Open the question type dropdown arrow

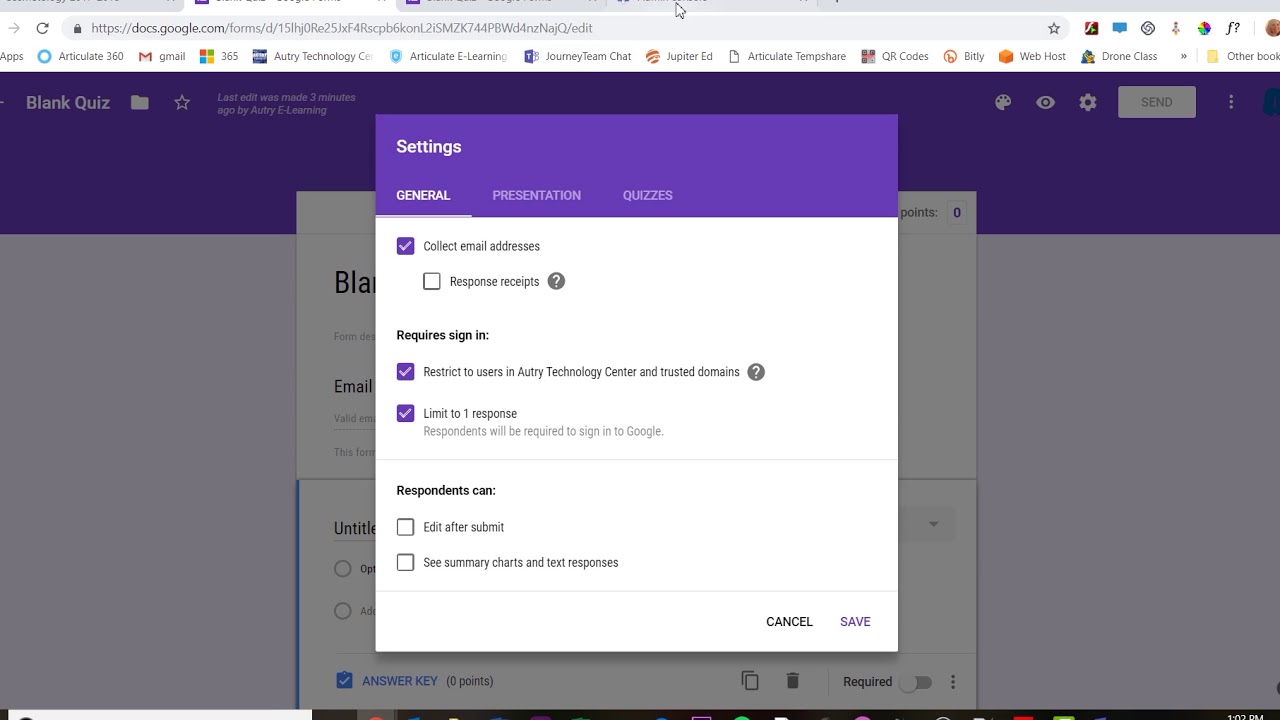click(933, 524)
